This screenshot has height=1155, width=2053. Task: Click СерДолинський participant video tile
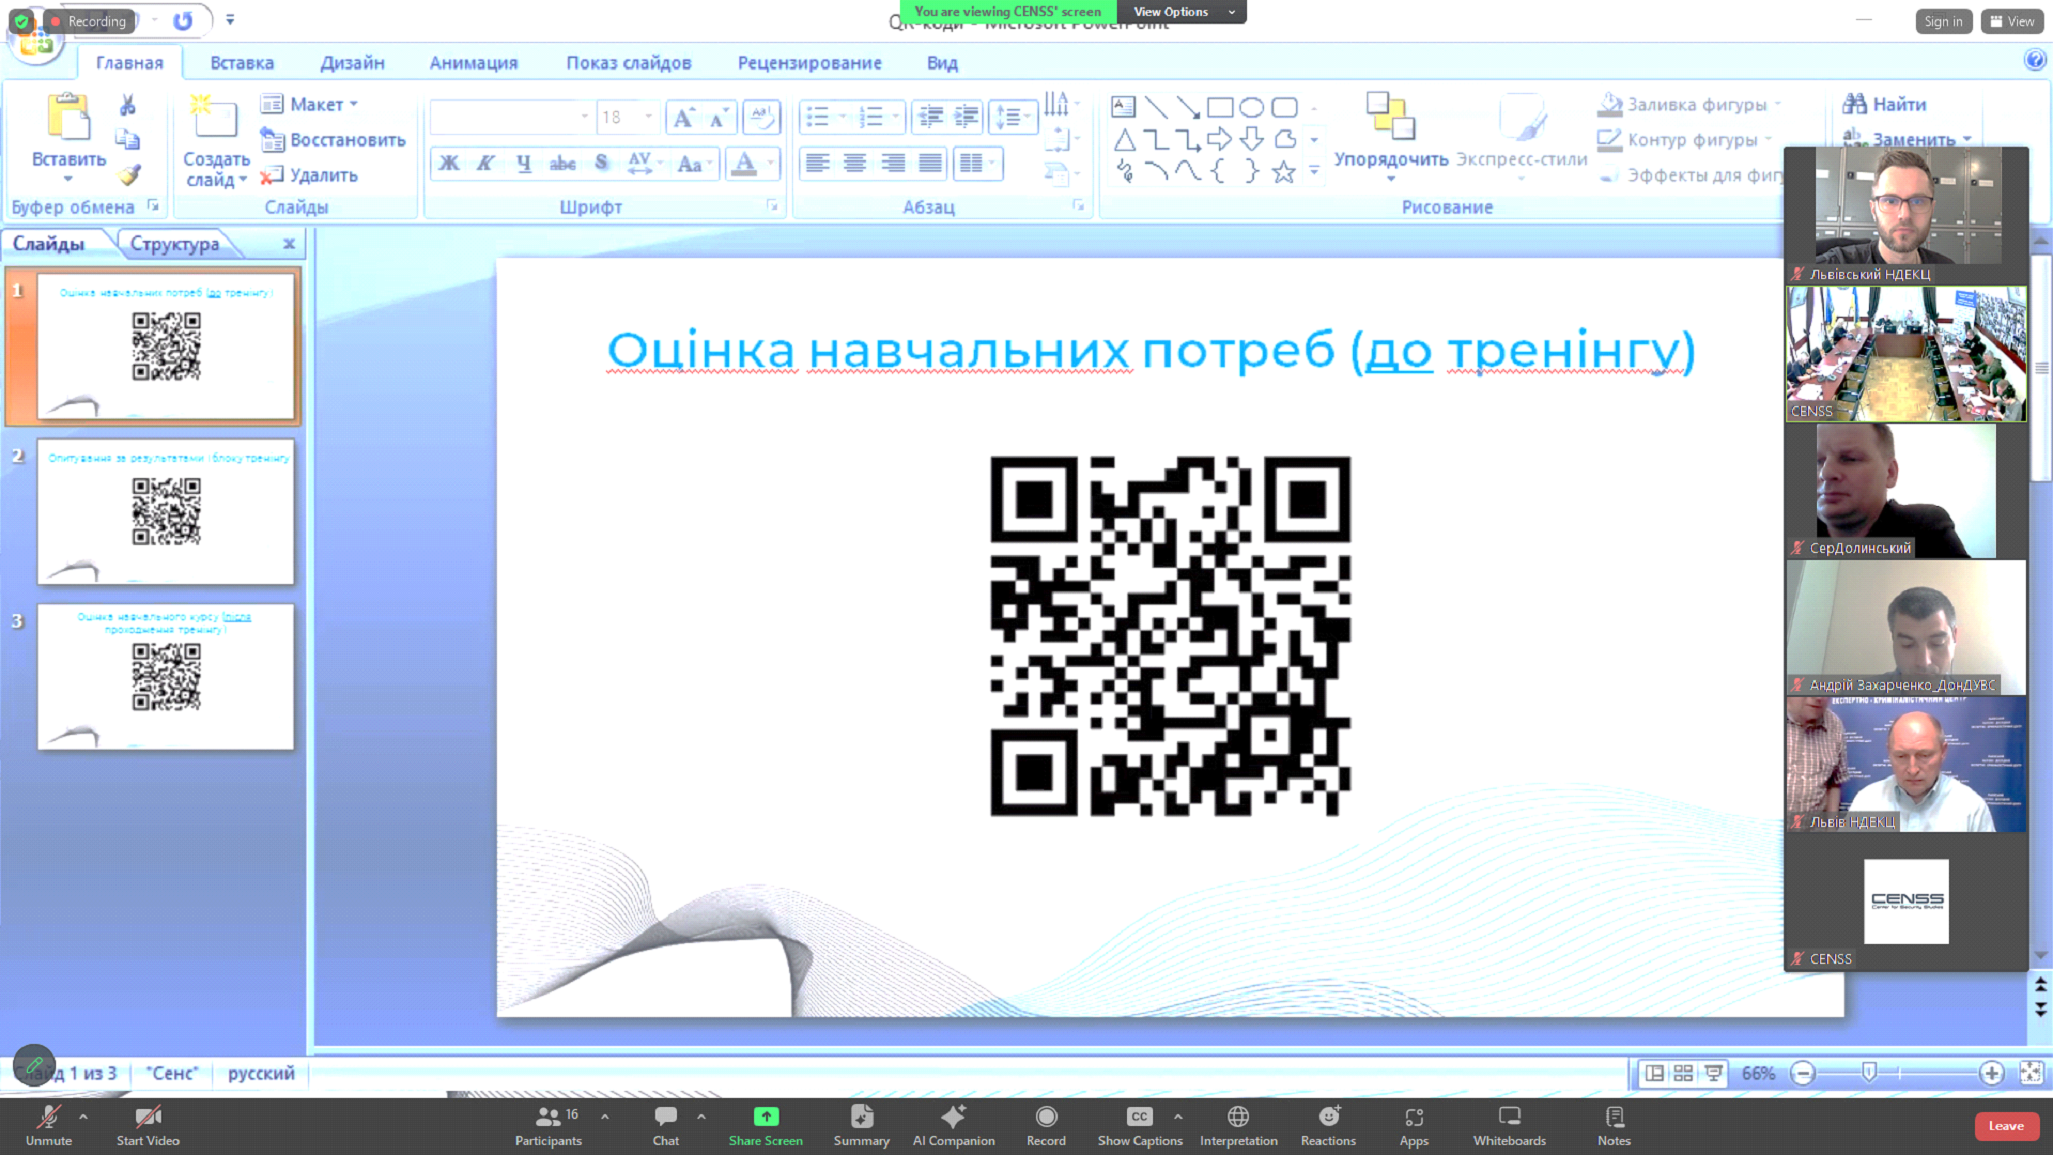[x=1906, y=490]
